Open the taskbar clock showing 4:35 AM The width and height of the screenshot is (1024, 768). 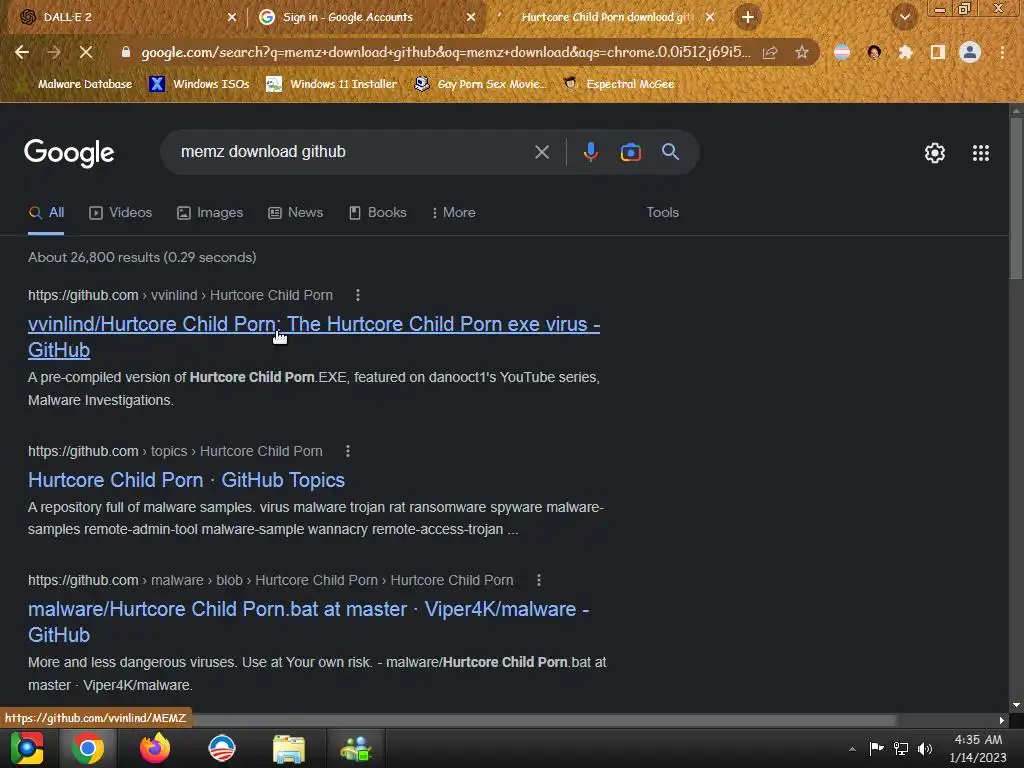tap(978, 748)
